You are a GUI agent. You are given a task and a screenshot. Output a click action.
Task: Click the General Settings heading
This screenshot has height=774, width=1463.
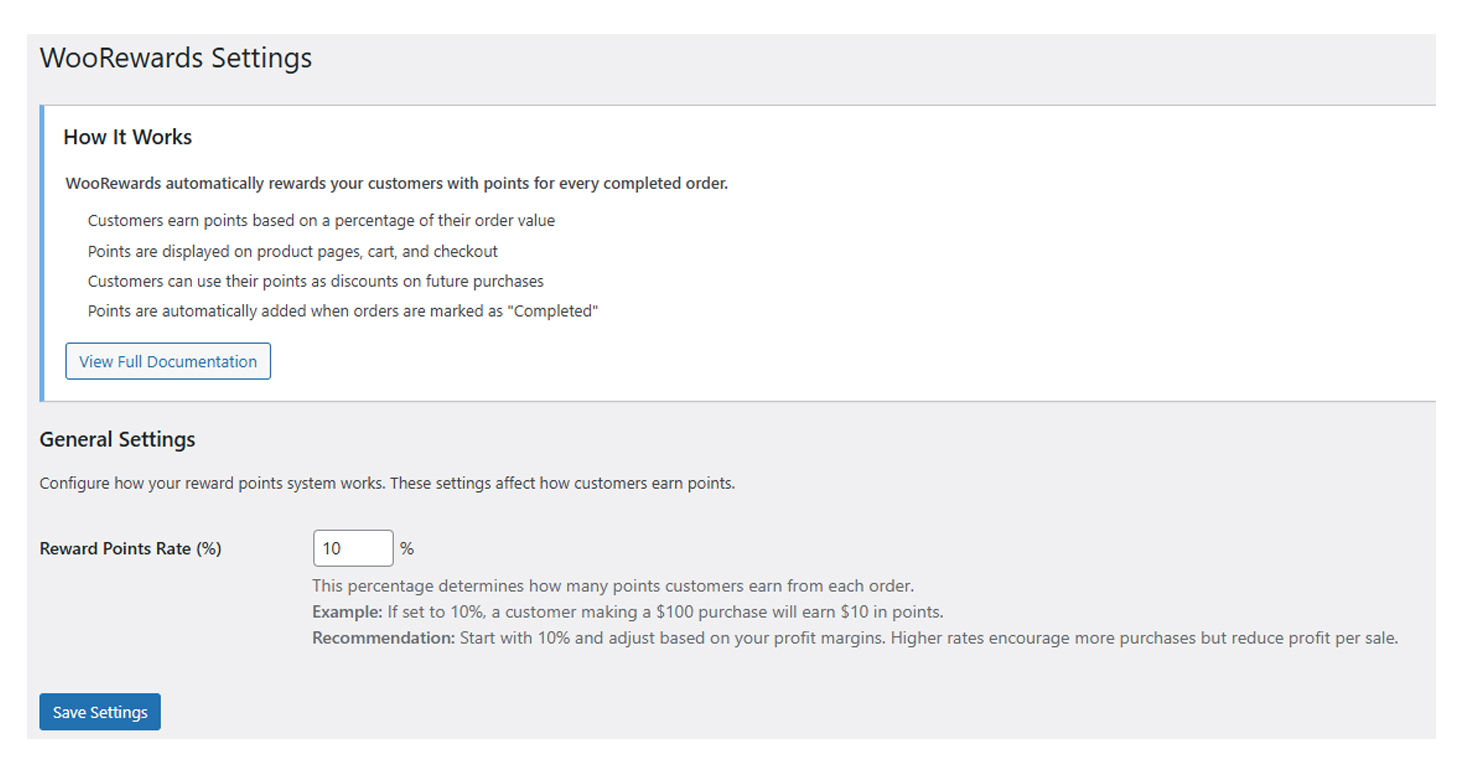pos(117,439)
